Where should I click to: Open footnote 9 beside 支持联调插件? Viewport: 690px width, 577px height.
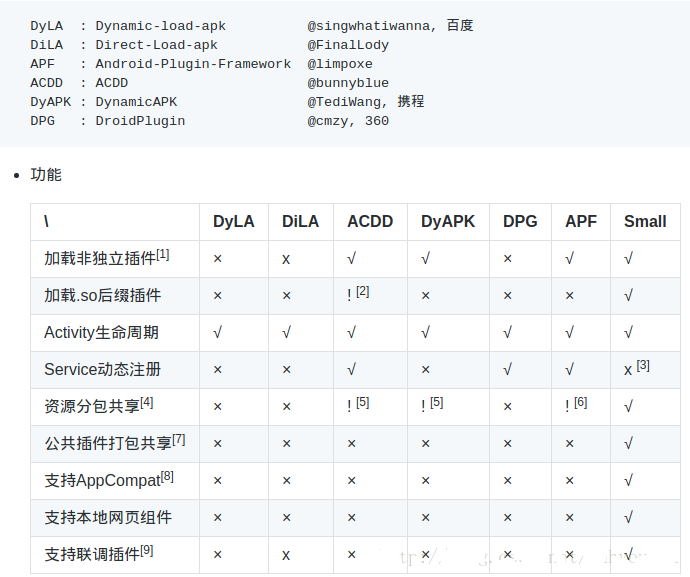click(147, 550)
